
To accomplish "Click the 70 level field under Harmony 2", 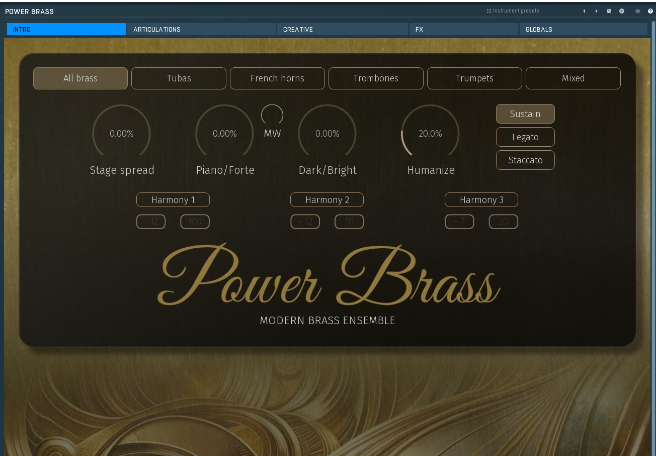I will click(349, 221).
